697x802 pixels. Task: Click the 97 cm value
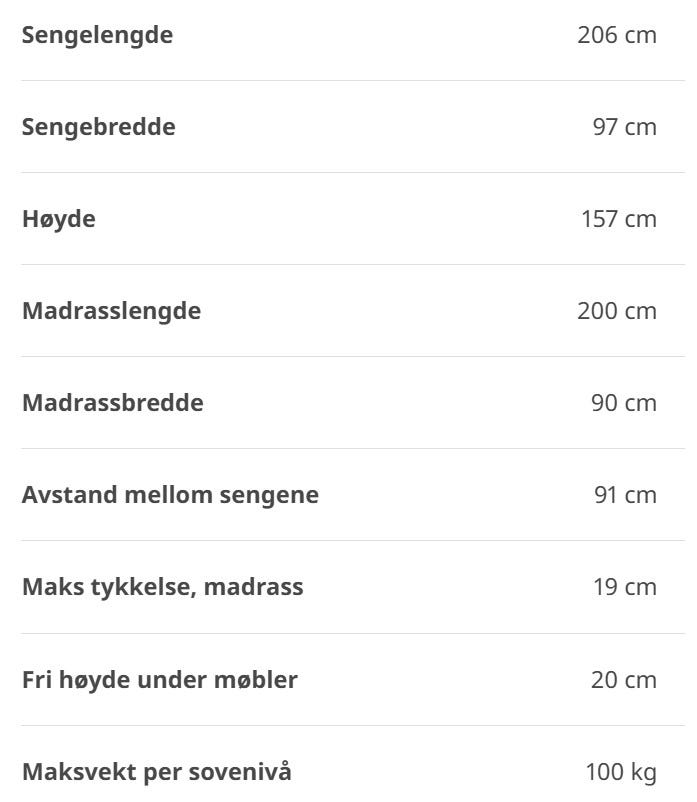[624, 127]
